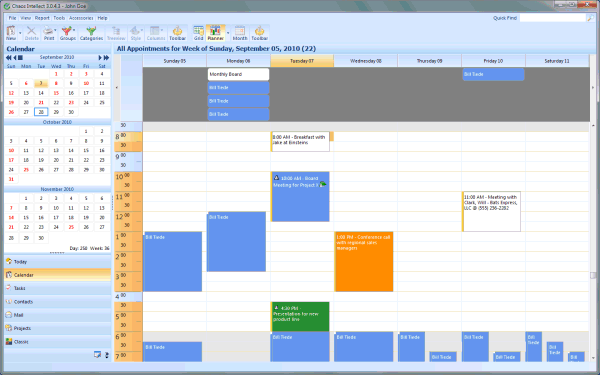Screen dimensions: 600x375
Task: Click the flag icon on Board Meeting appointment
Action: 323,184
